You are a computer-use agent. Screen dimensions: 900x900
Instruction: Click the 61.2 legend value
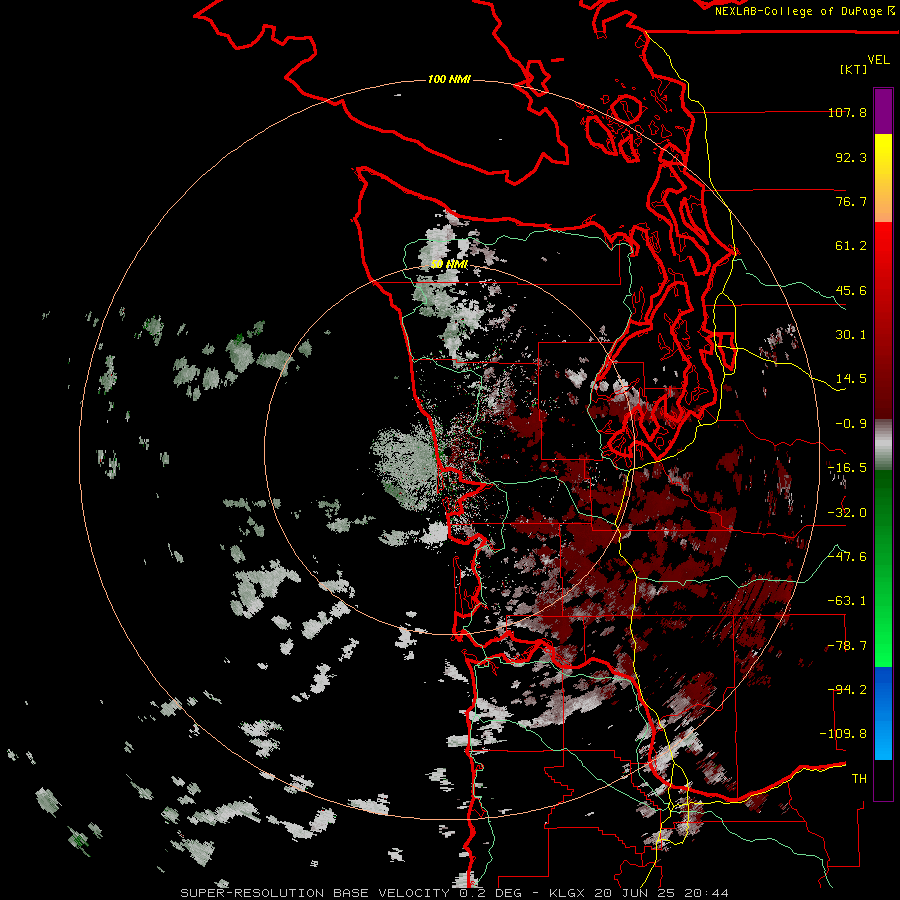(x=851, y=246)
